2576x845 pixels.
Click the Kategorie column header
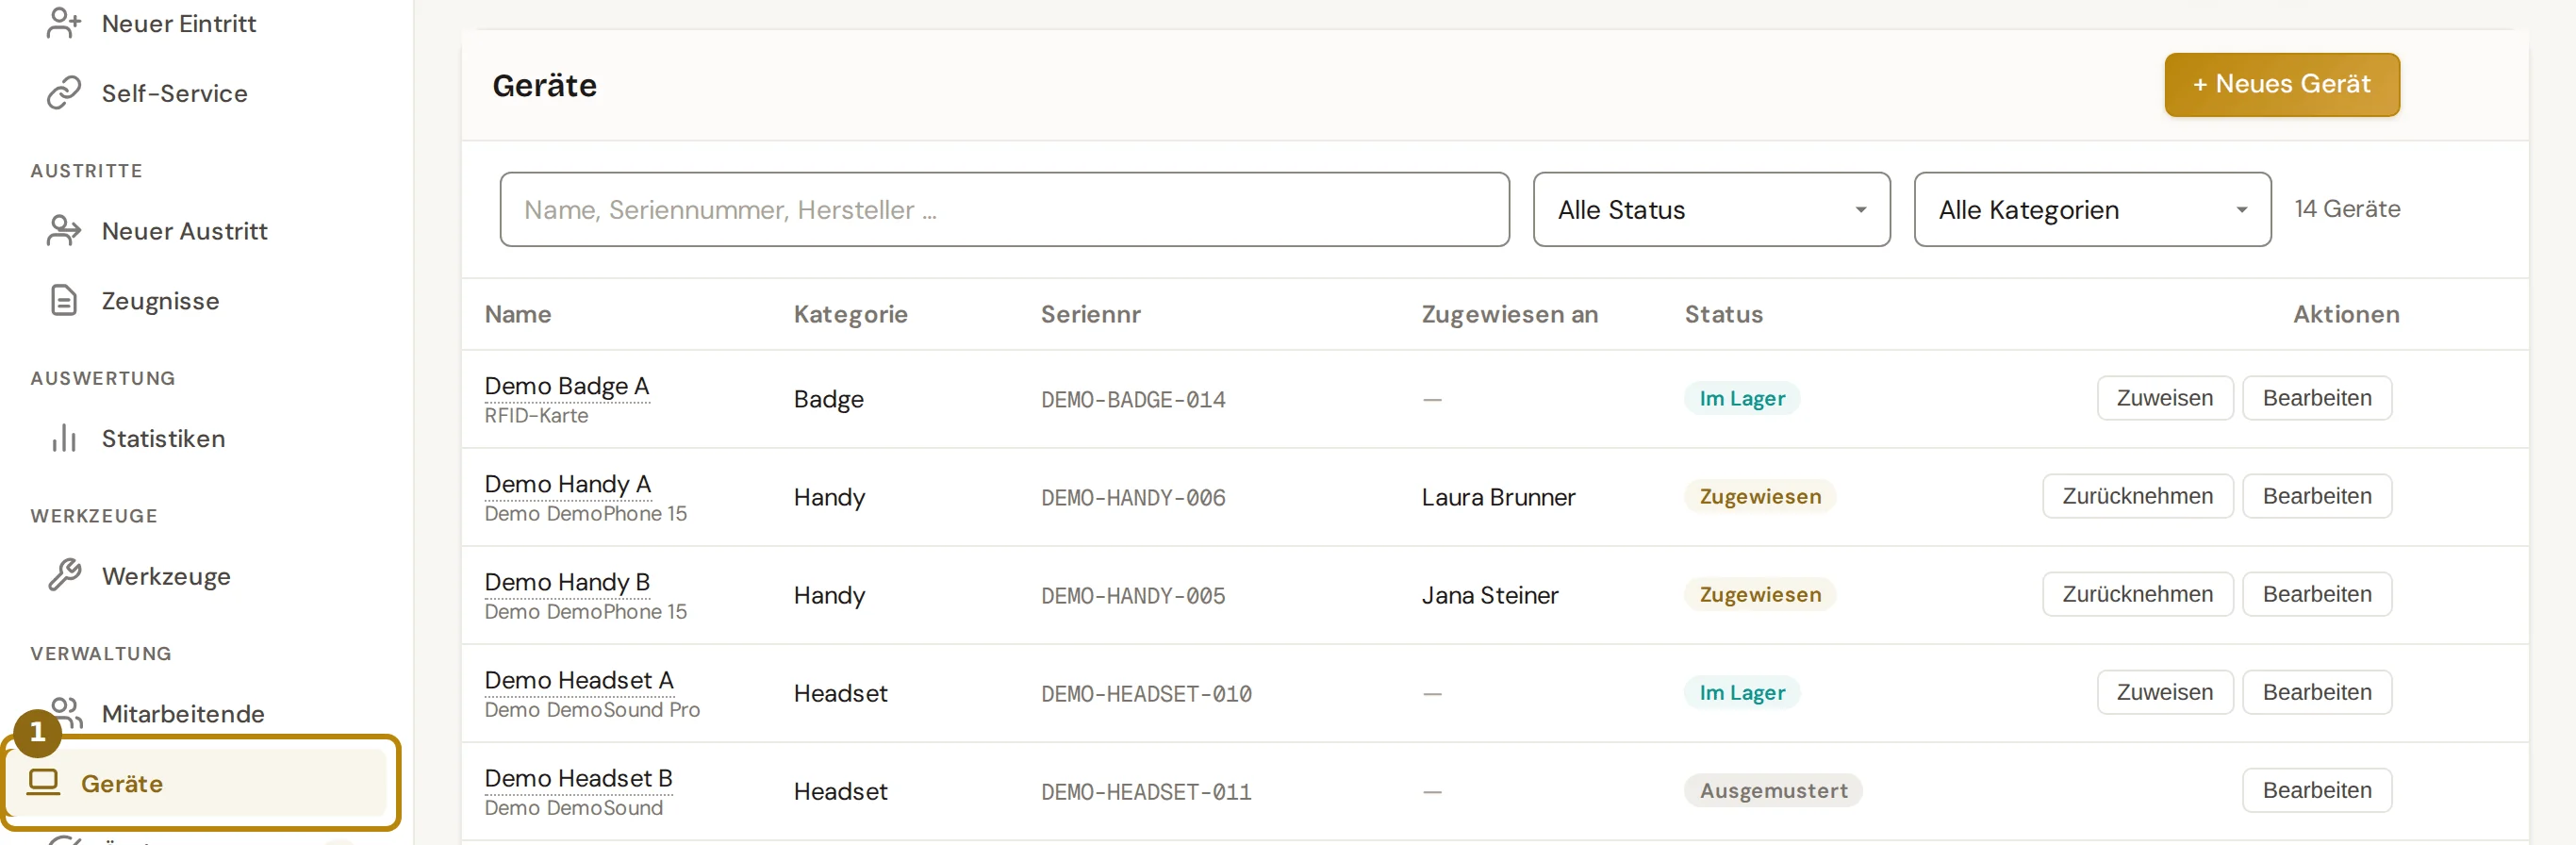tap(850, 314)
